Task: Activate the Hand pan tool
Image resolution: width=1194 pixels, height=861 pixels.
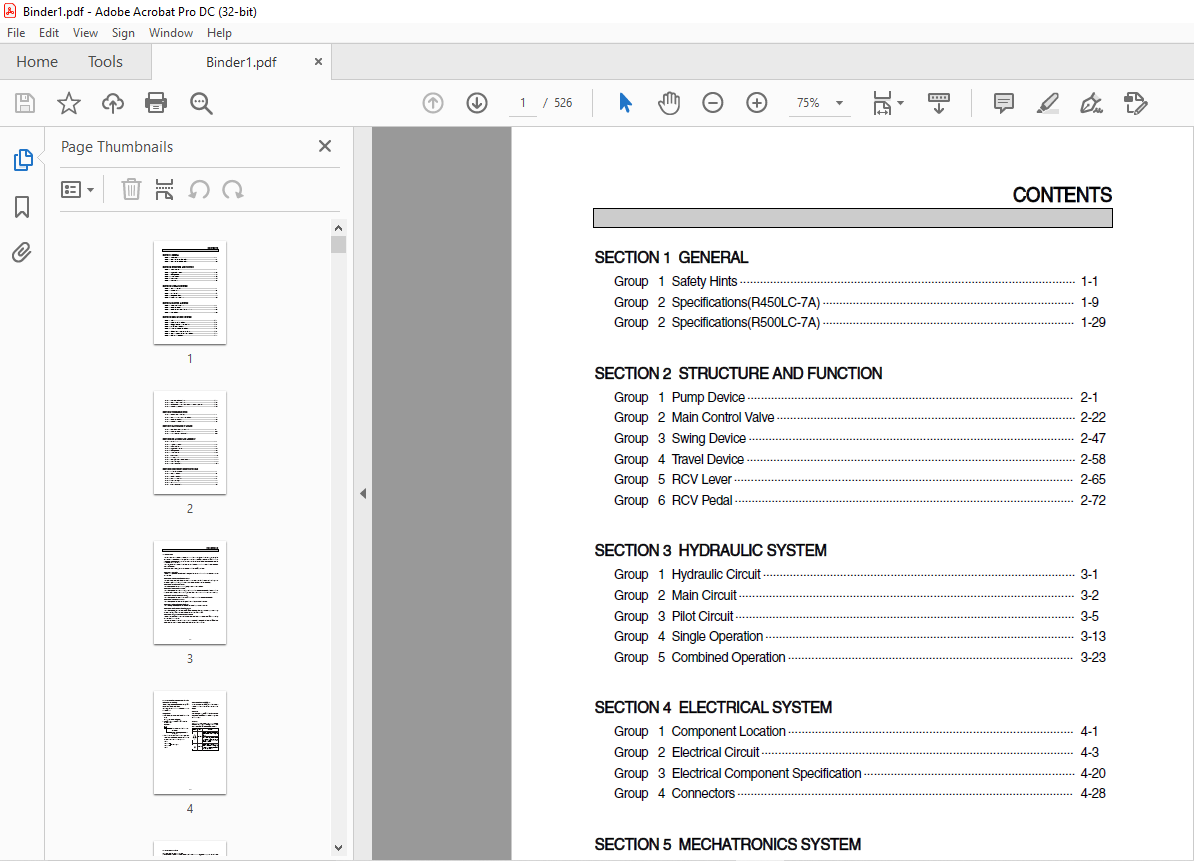Action: click(669, 103)
